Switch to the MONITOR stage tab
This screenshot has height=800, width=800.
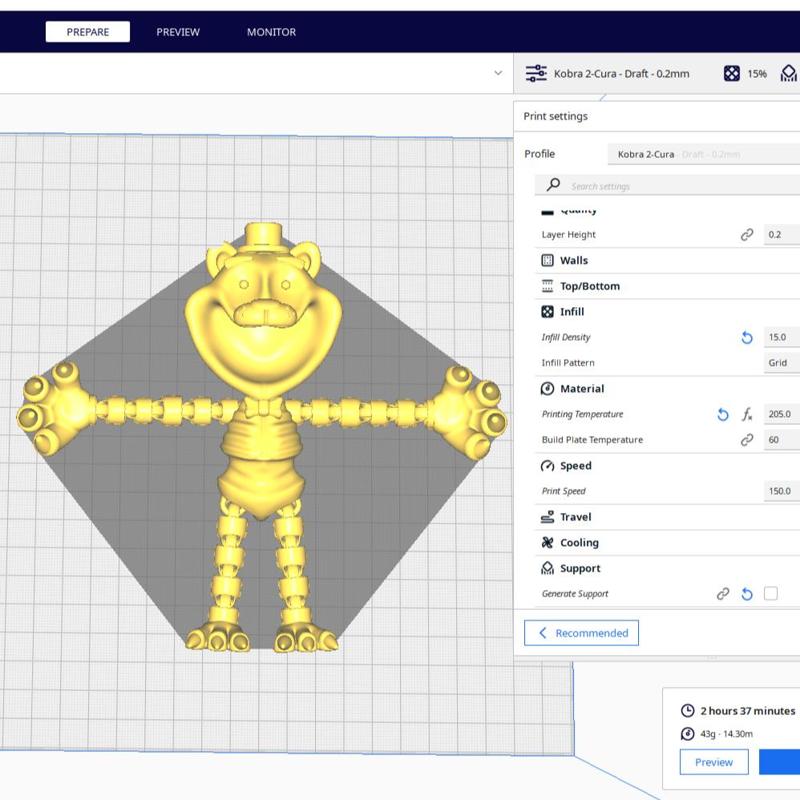(x=271, y=32)
